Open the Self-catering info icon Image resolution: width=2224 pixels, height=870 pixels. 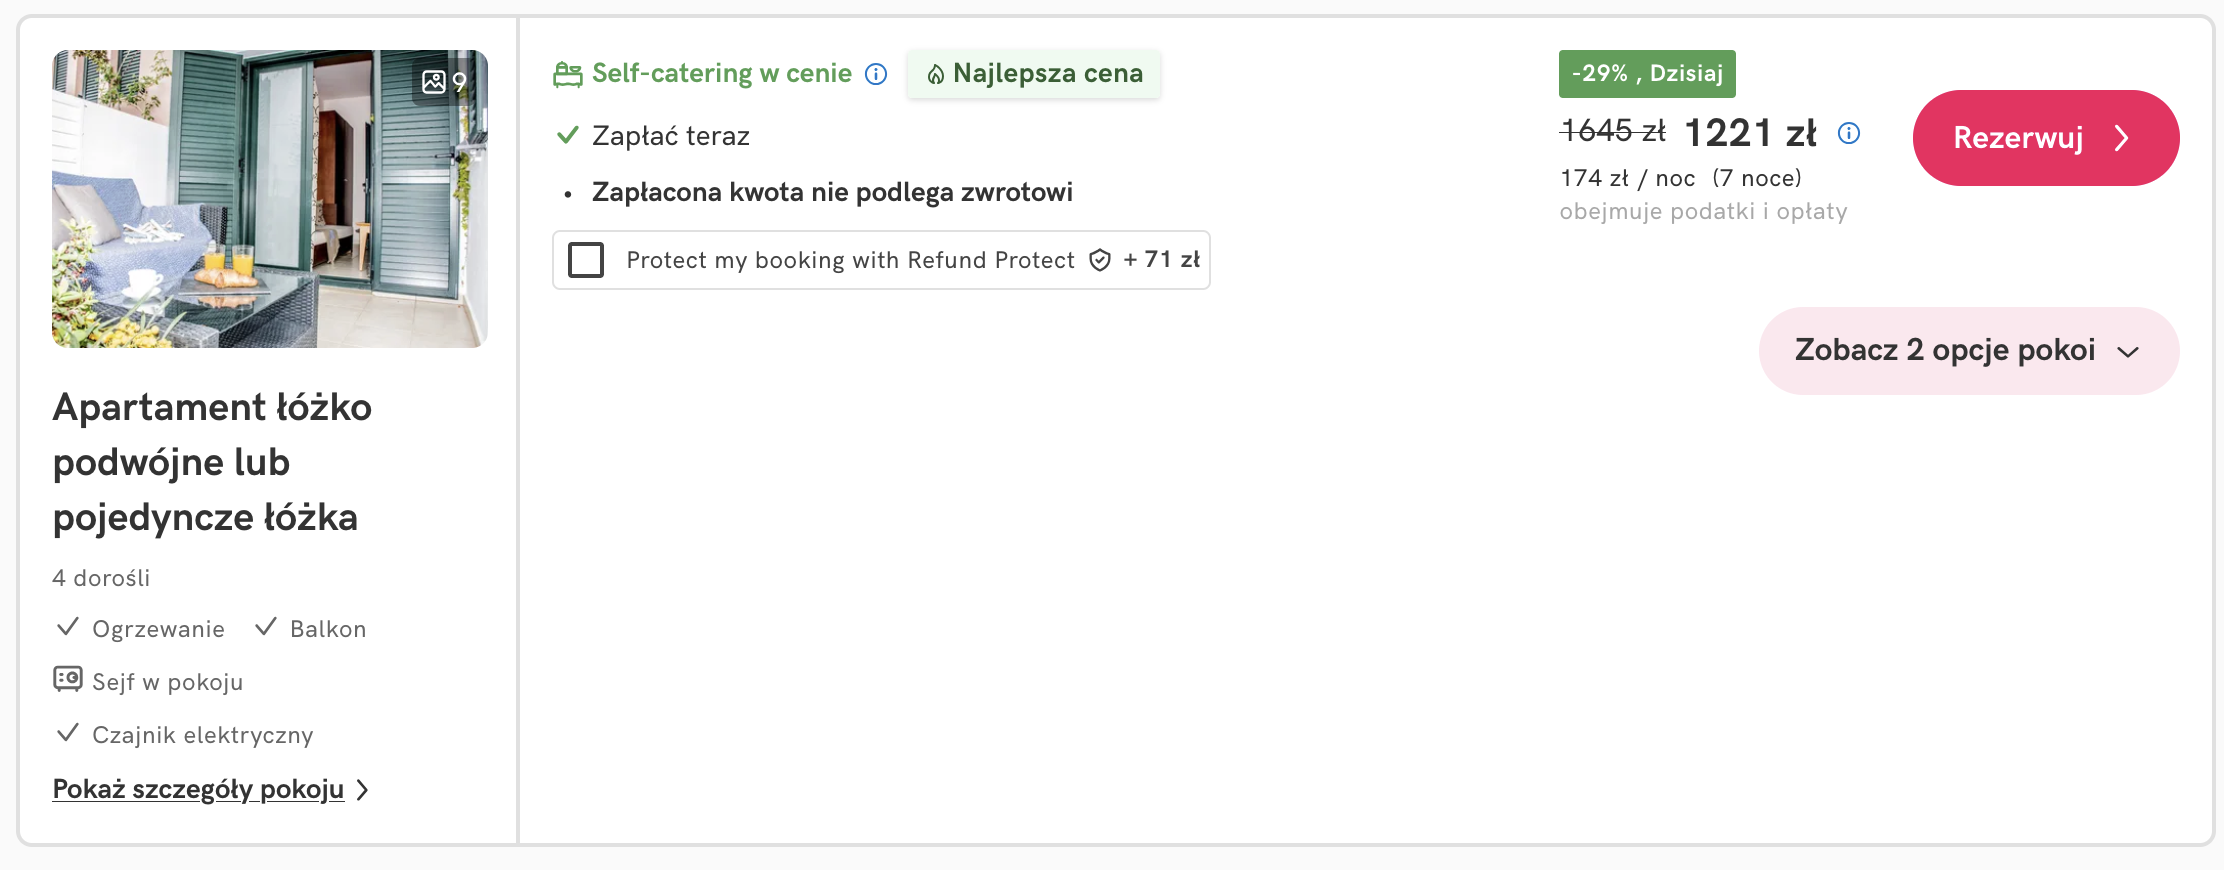(876, 74)
